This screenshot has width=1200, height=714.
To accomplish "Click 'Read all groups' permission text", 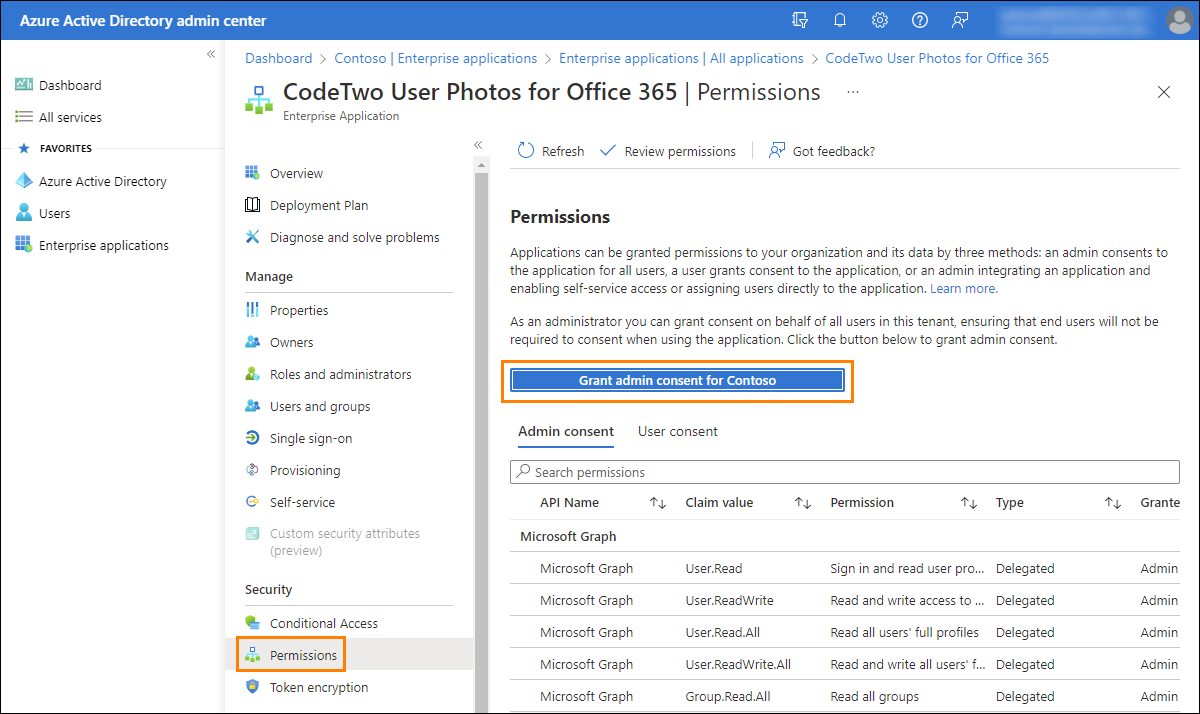I will click(875, 696).
